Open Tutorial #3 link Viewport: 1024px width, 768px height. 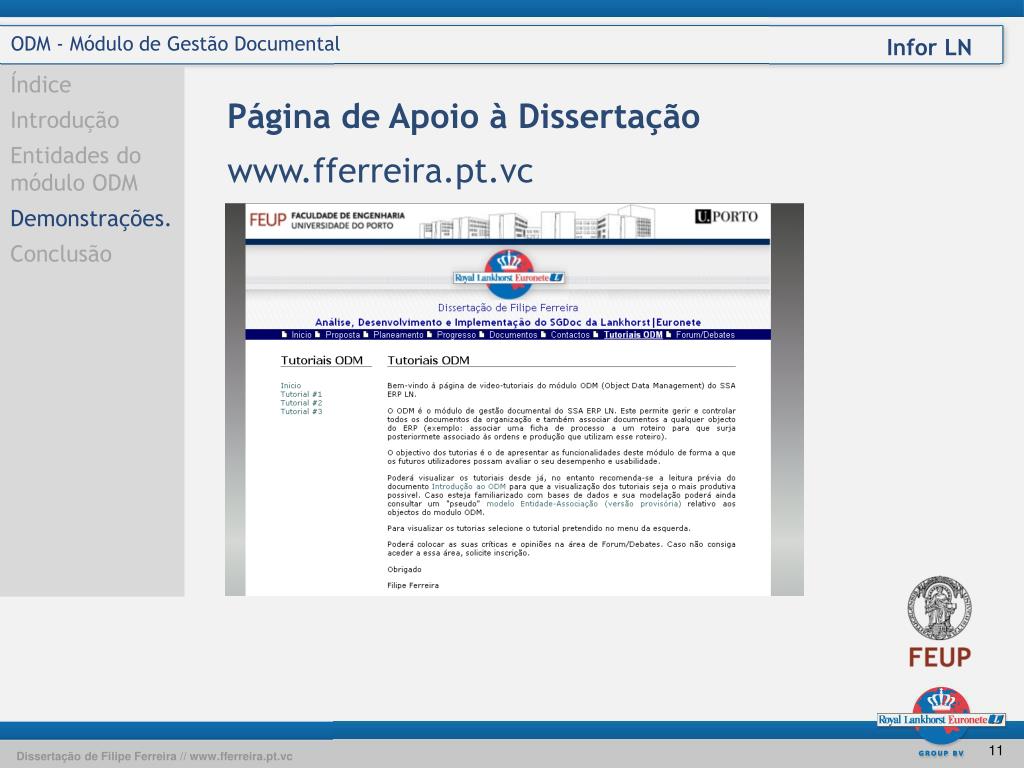coord(301,411)
